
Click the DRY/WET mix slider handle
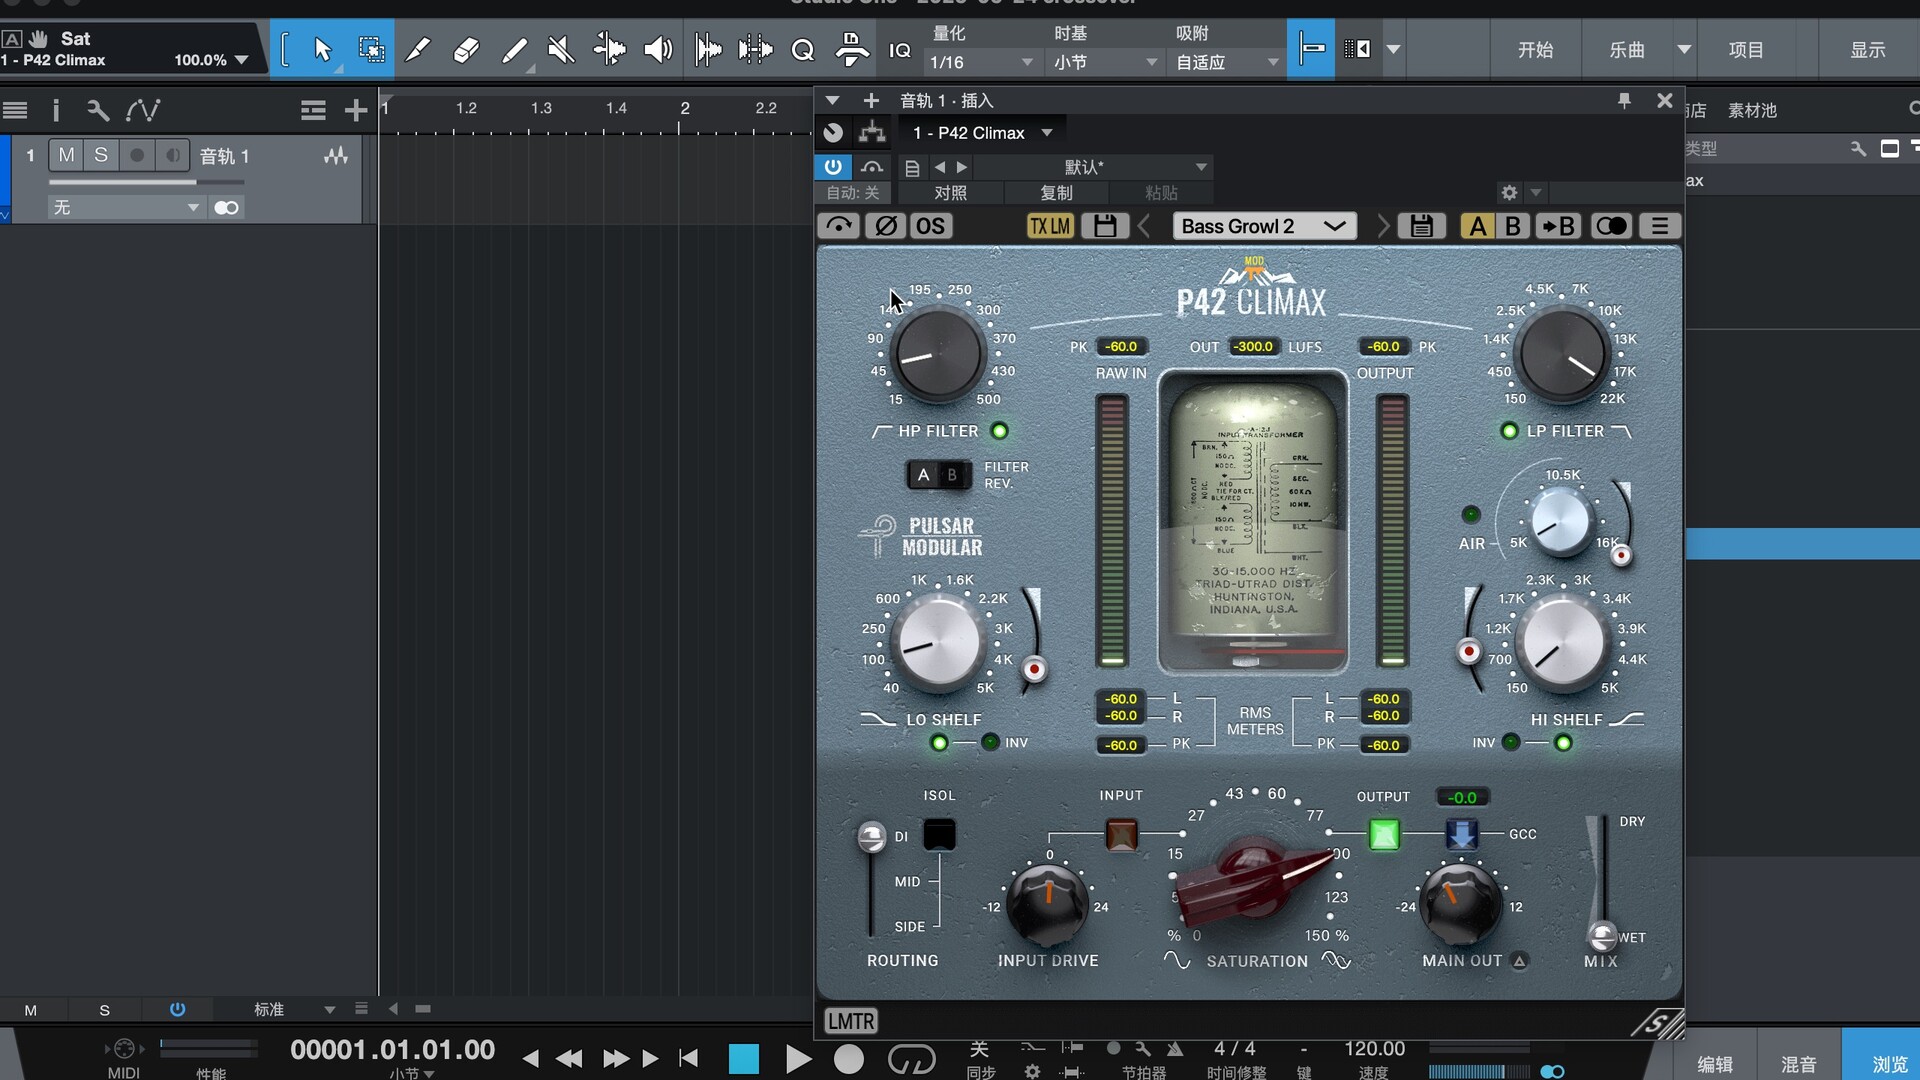pos(1602,935)
